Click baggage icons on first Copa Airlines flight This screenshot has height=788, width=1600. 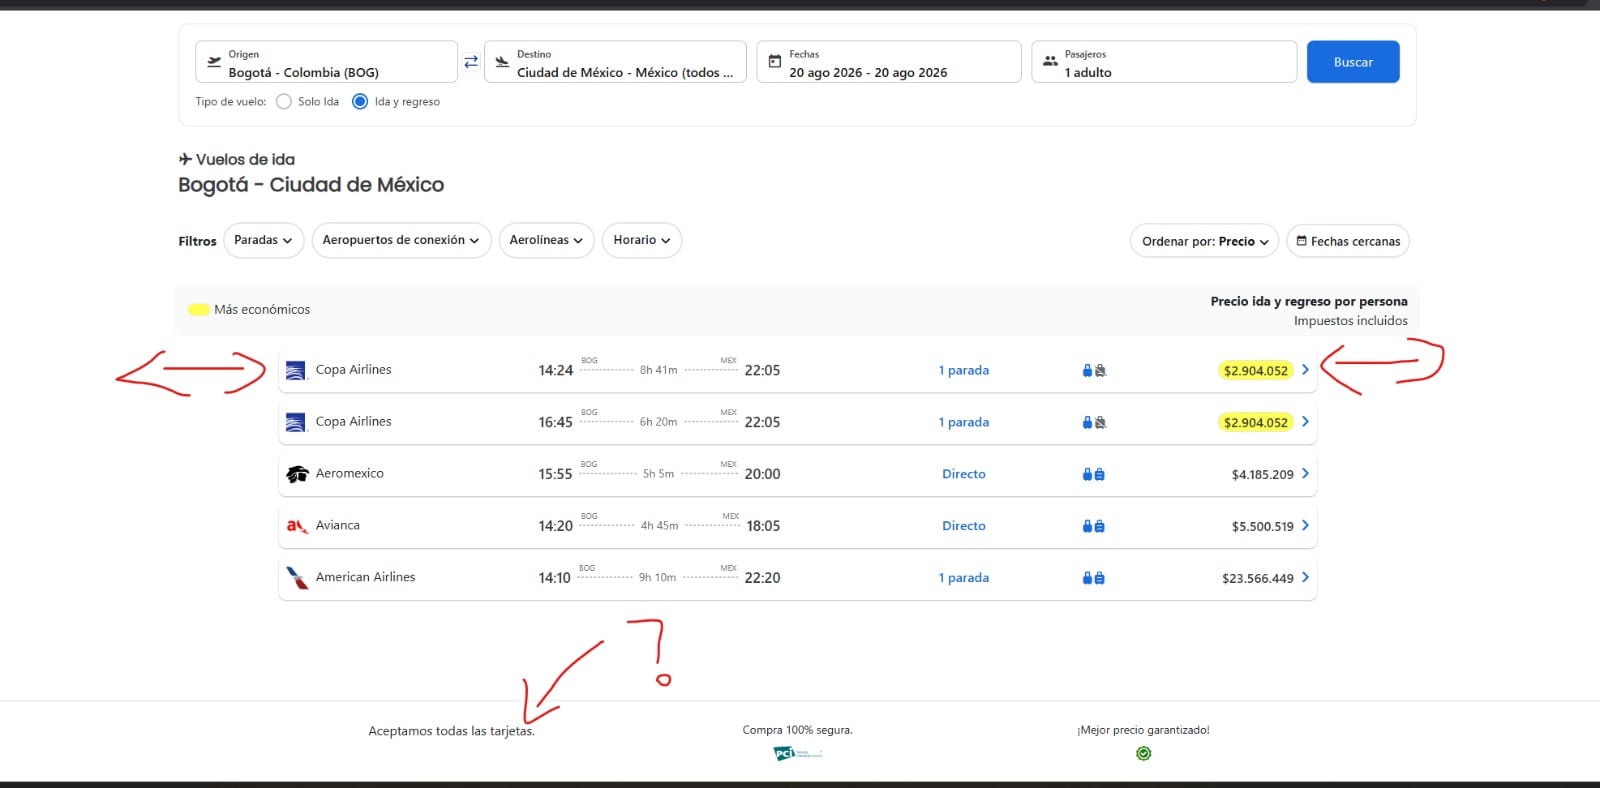tap(1094, 370)
